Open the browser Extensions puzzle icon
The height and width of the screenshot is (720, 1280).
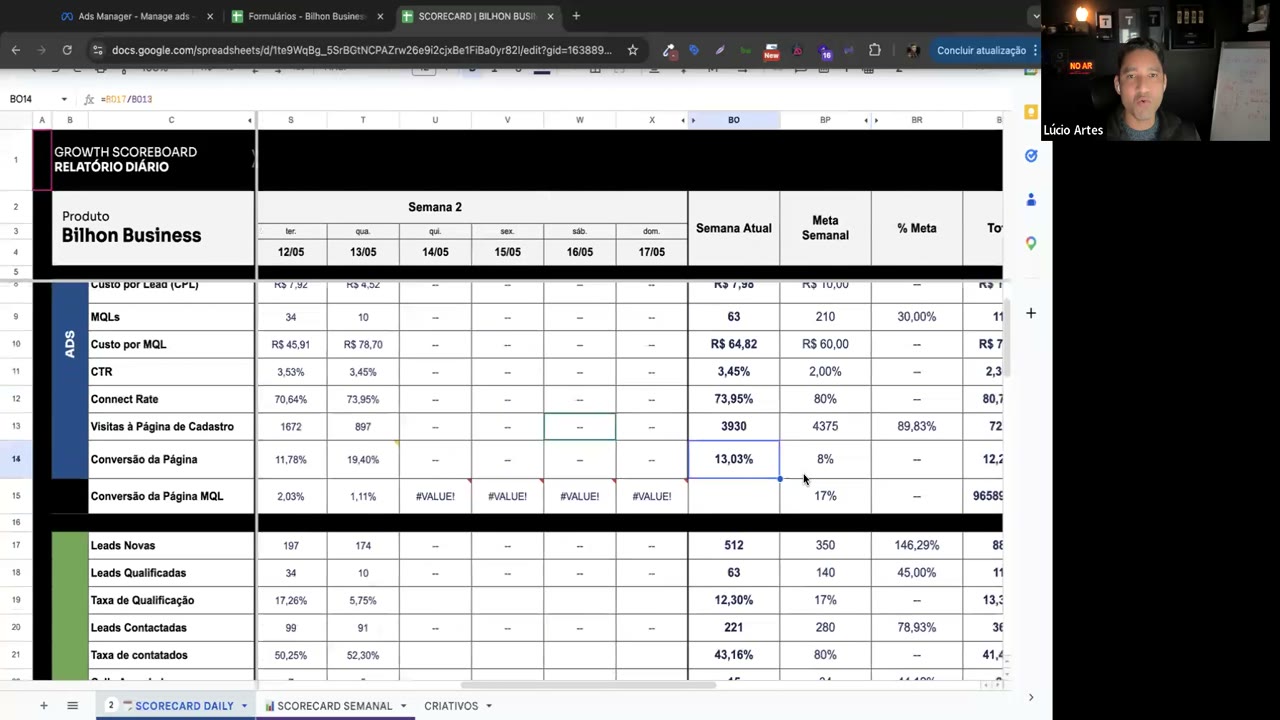click(x=875, y=50)
